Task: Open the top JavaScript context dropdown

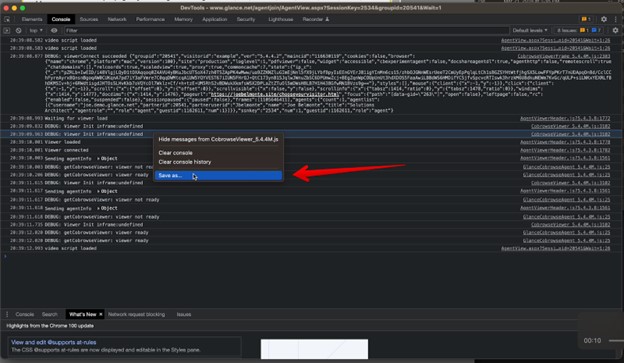Action: click(x=36, y=30)
